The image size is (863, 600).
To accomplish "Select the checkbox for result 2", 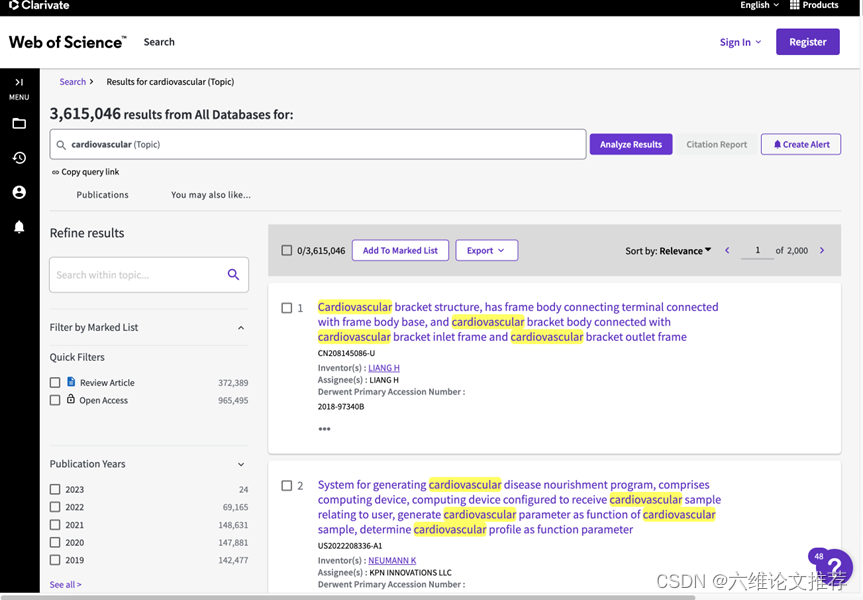I will point(287,486).
